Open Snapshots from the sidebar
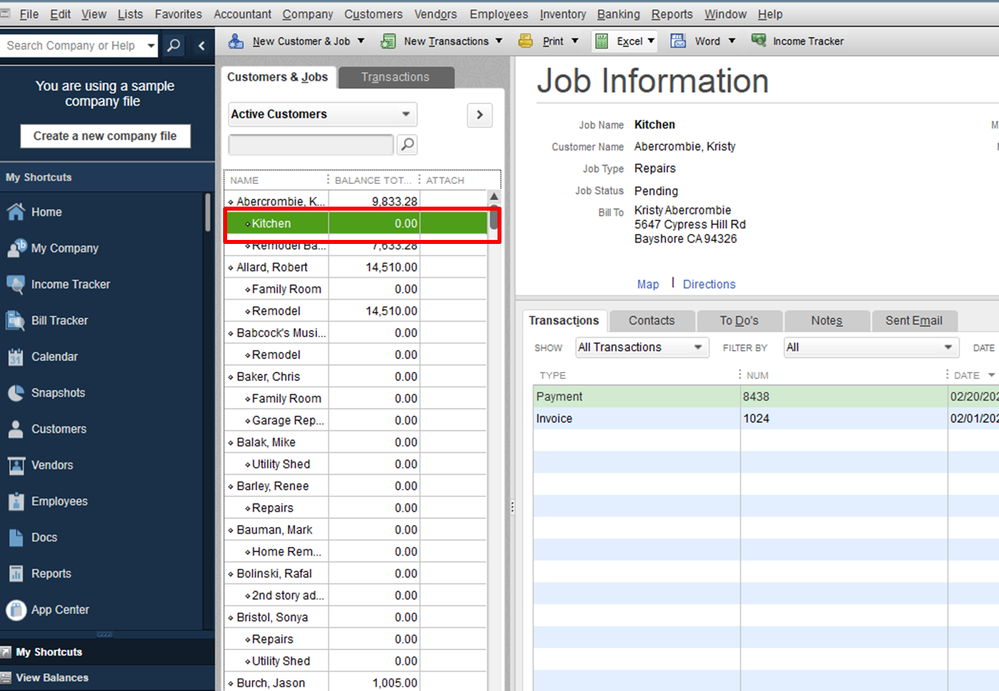This screenshot has width=999, height=691. point(58,393)
